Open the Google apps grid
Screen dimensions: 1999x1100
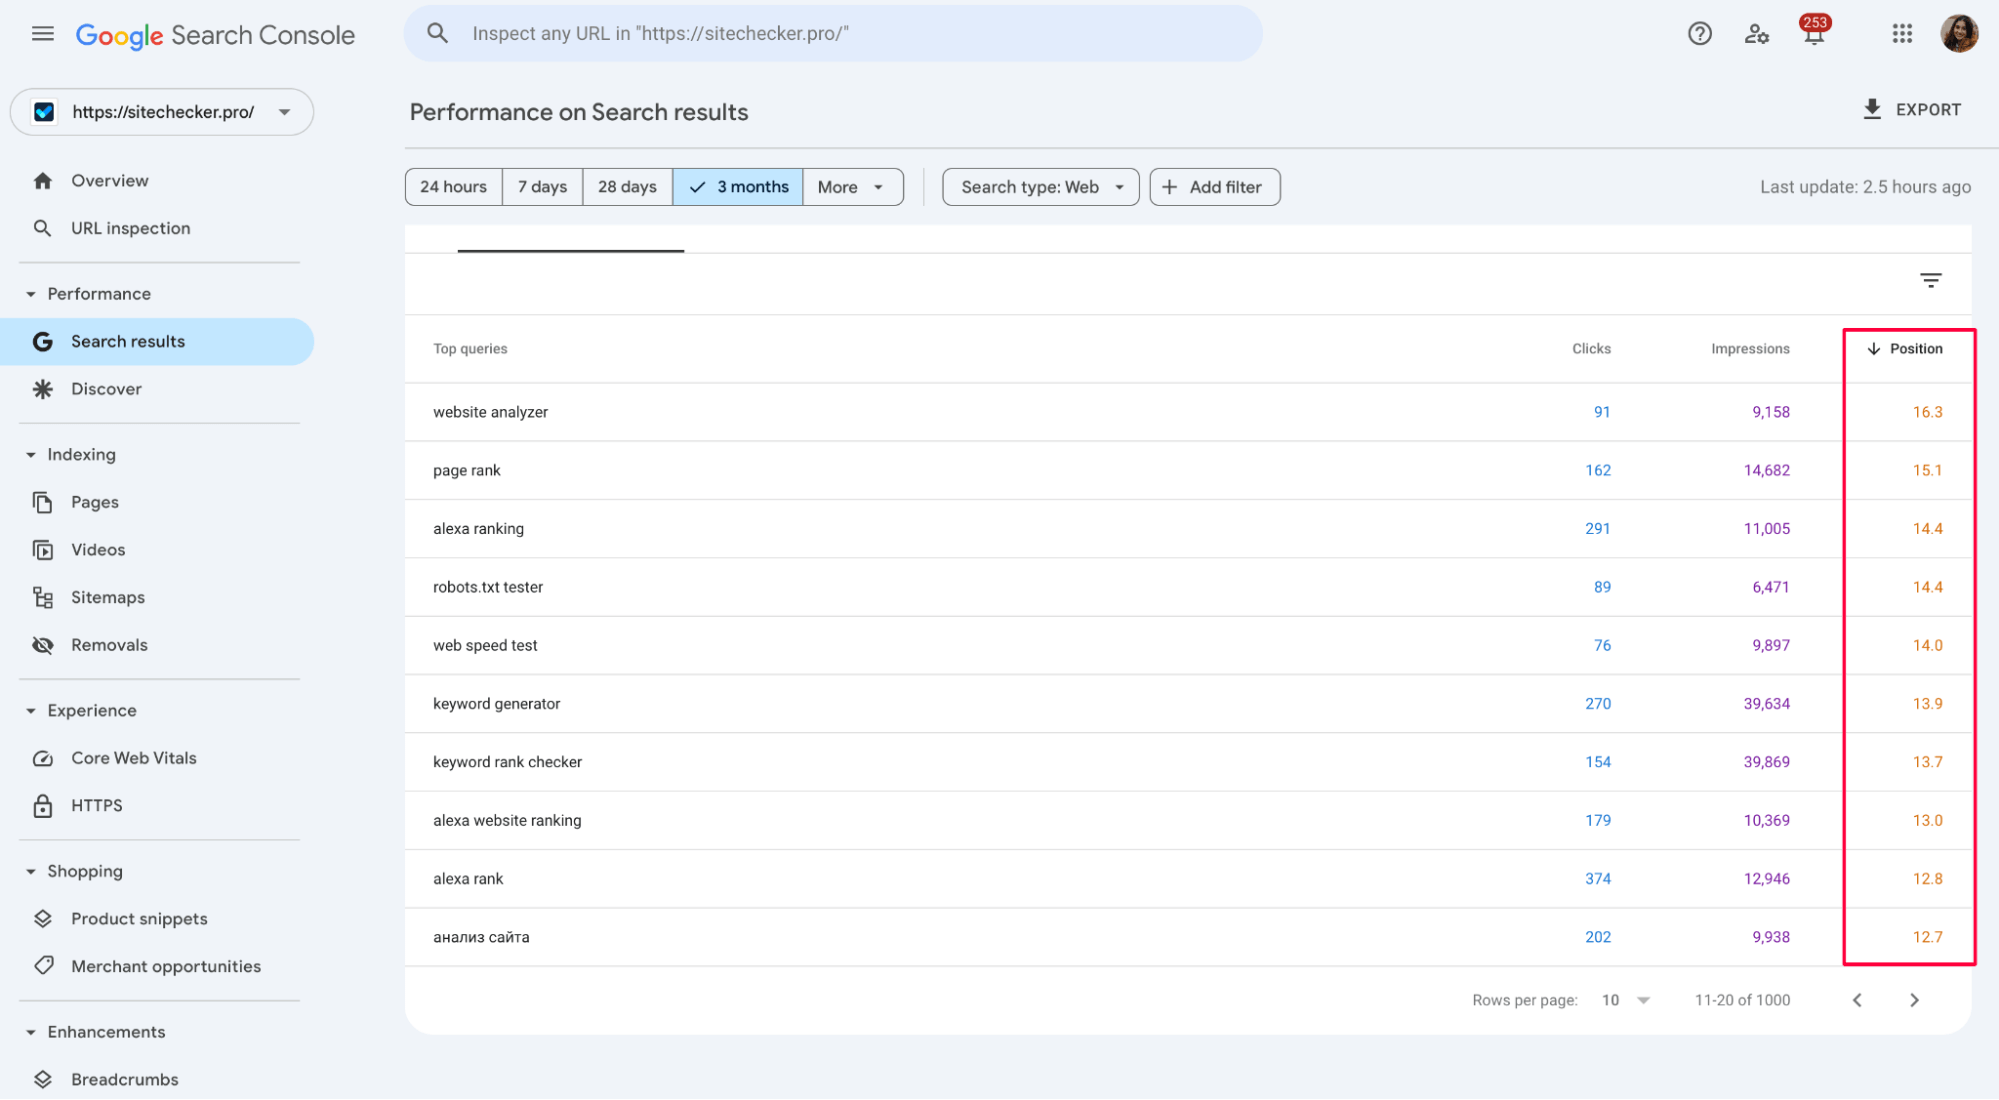pyautogui.click(x=1902, y=34)
